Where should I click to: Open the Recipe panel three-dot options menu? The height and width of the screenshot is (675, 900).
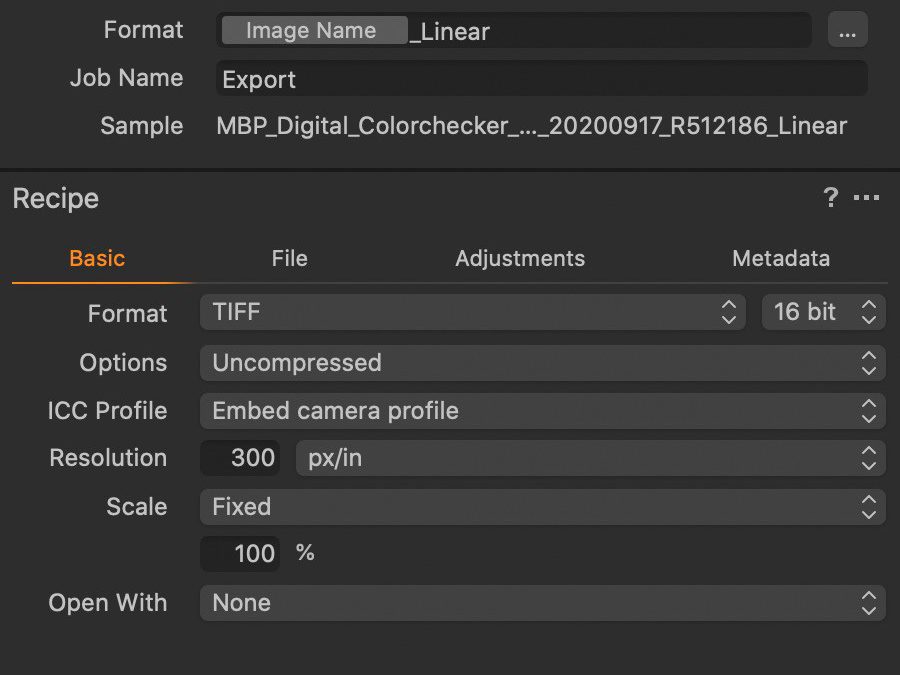click(866, 198)
